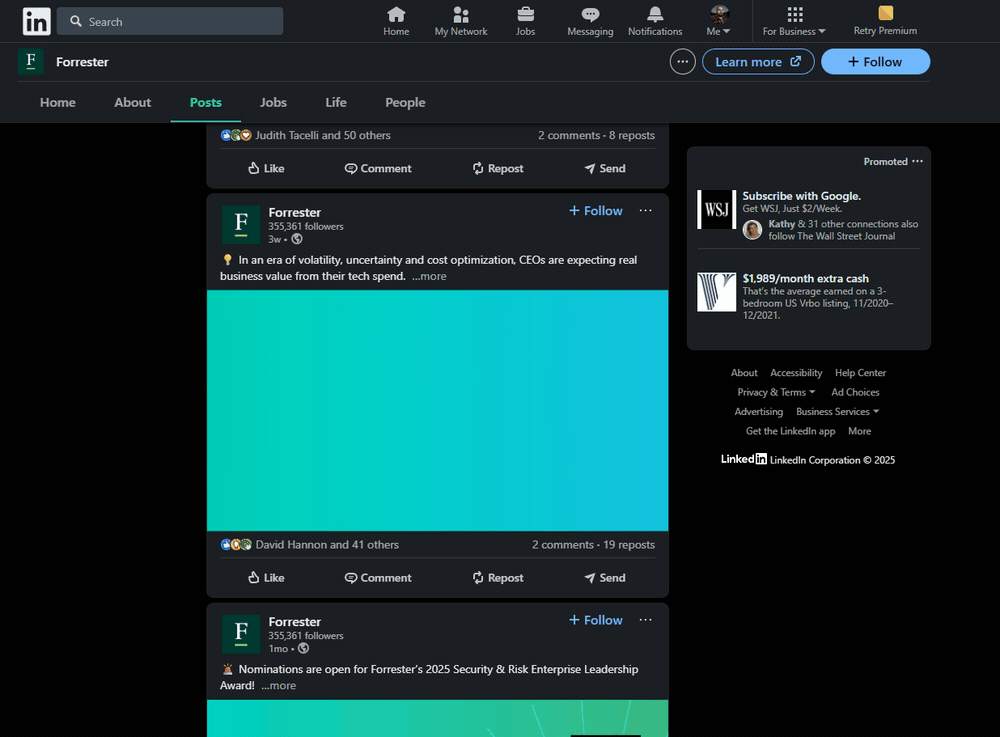
Task: Repost the post with 19 reposts
Action: click(x=497, y=578)
